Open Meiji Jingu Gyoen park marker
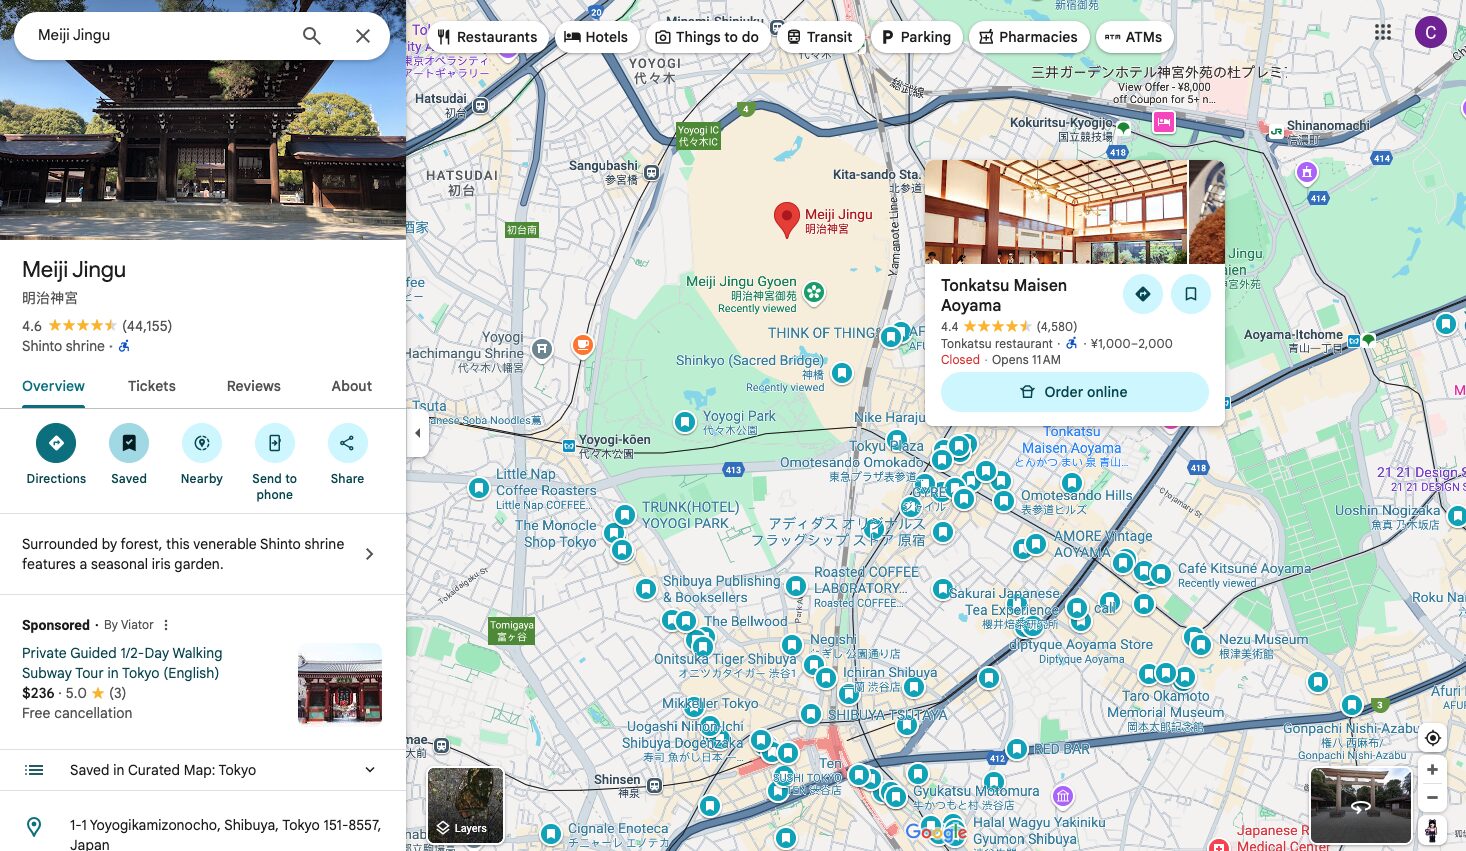 point(815,292)
